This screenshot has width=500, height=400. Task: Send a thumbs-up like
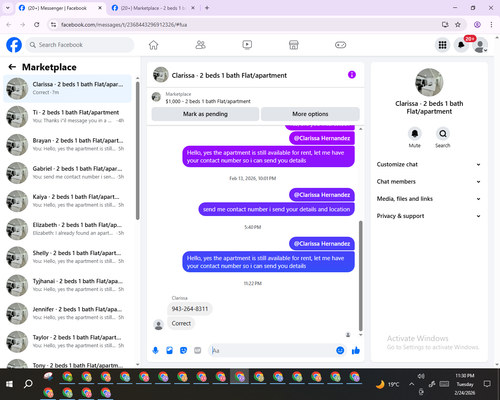pyautogui.click(x=356, y=350)
